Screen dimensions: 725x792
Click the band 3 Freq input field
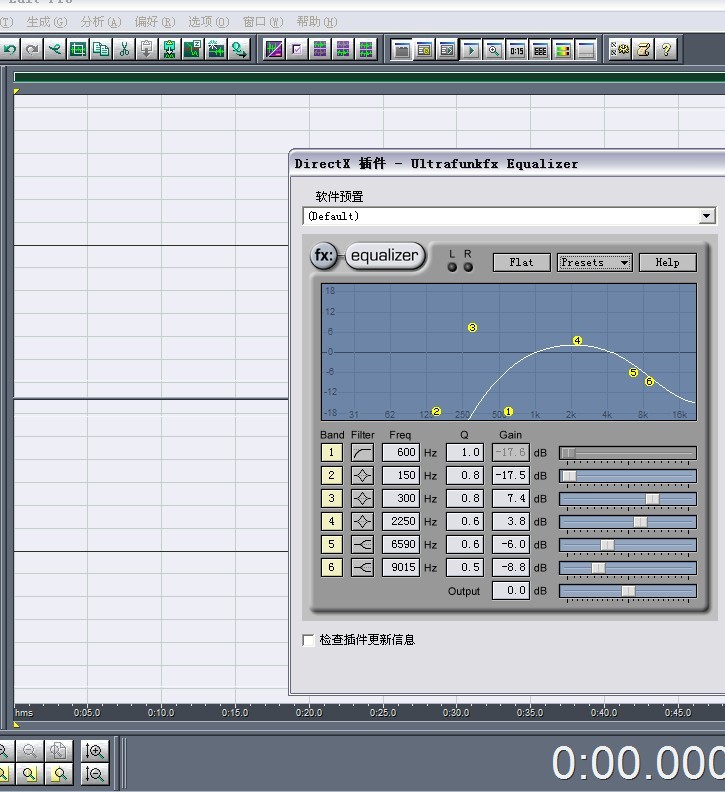click(401, 499)
